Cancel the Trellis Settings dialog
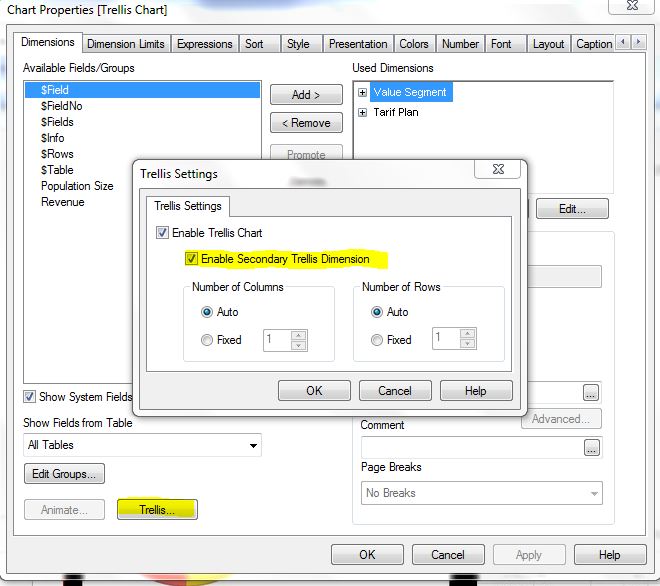 coord(395,391)
